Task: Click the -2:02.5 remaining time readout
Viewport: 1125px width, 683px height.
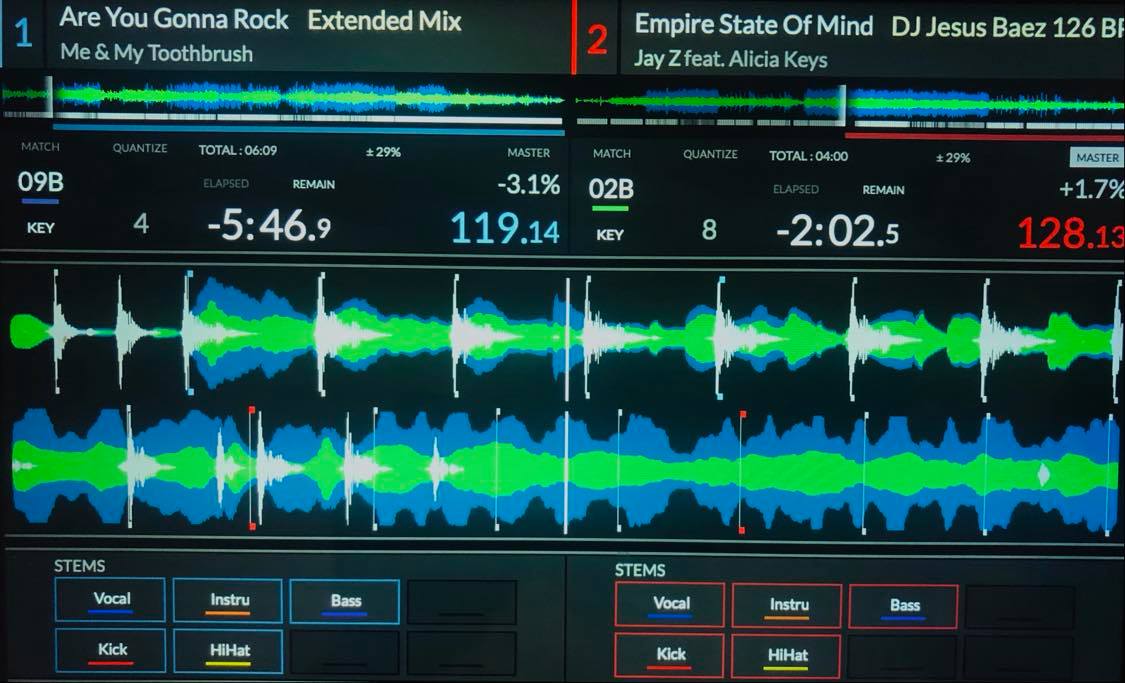Action: (837, 232)
